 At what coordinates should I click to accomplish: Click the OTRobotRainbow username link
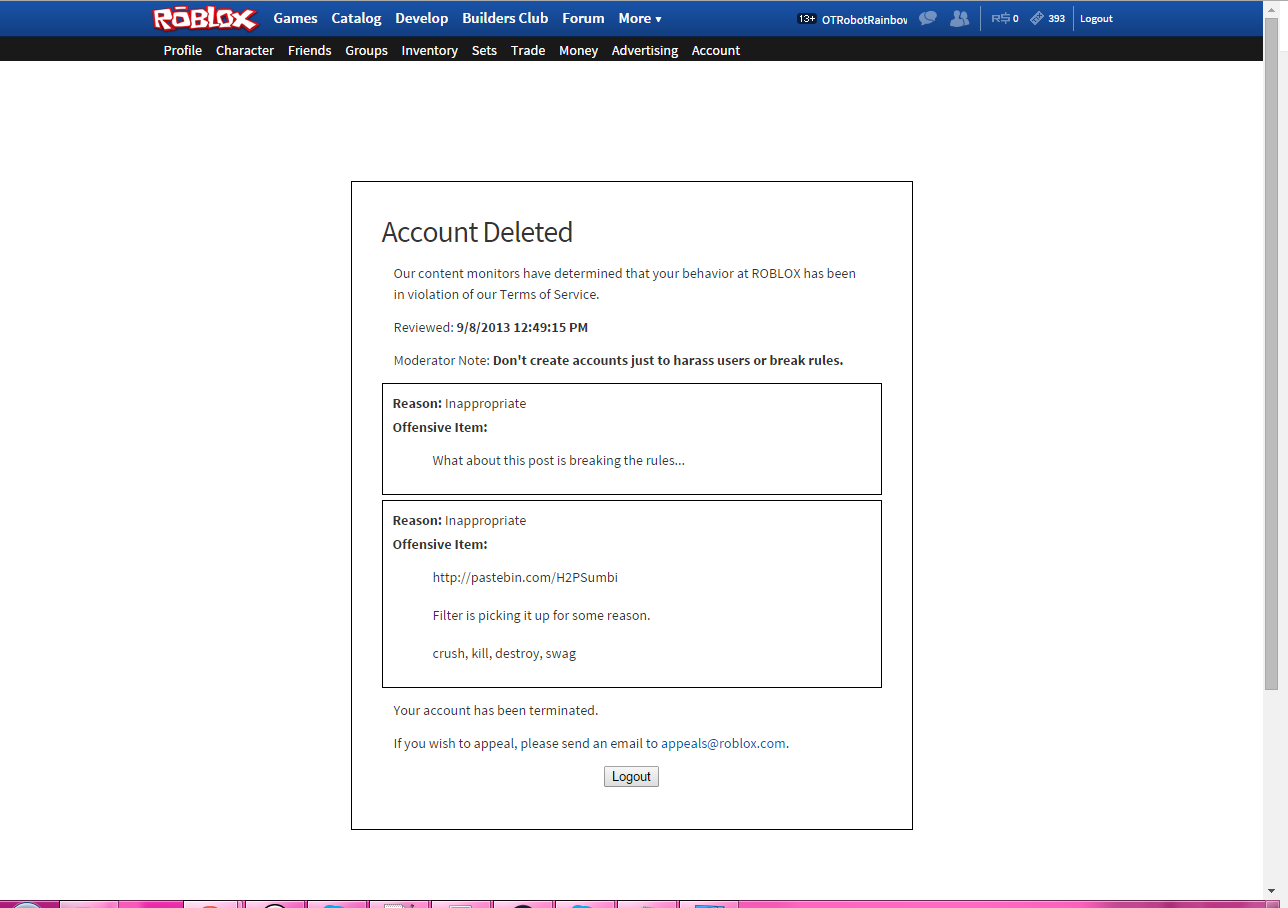(x=864, y=19)
